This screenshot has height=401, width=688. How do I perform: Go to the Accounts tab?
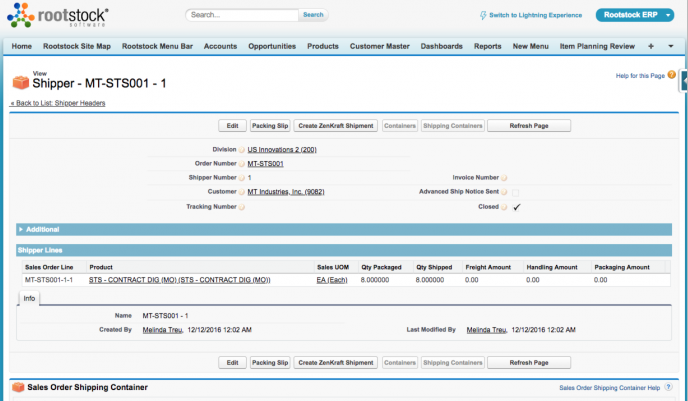pos(220,46)
